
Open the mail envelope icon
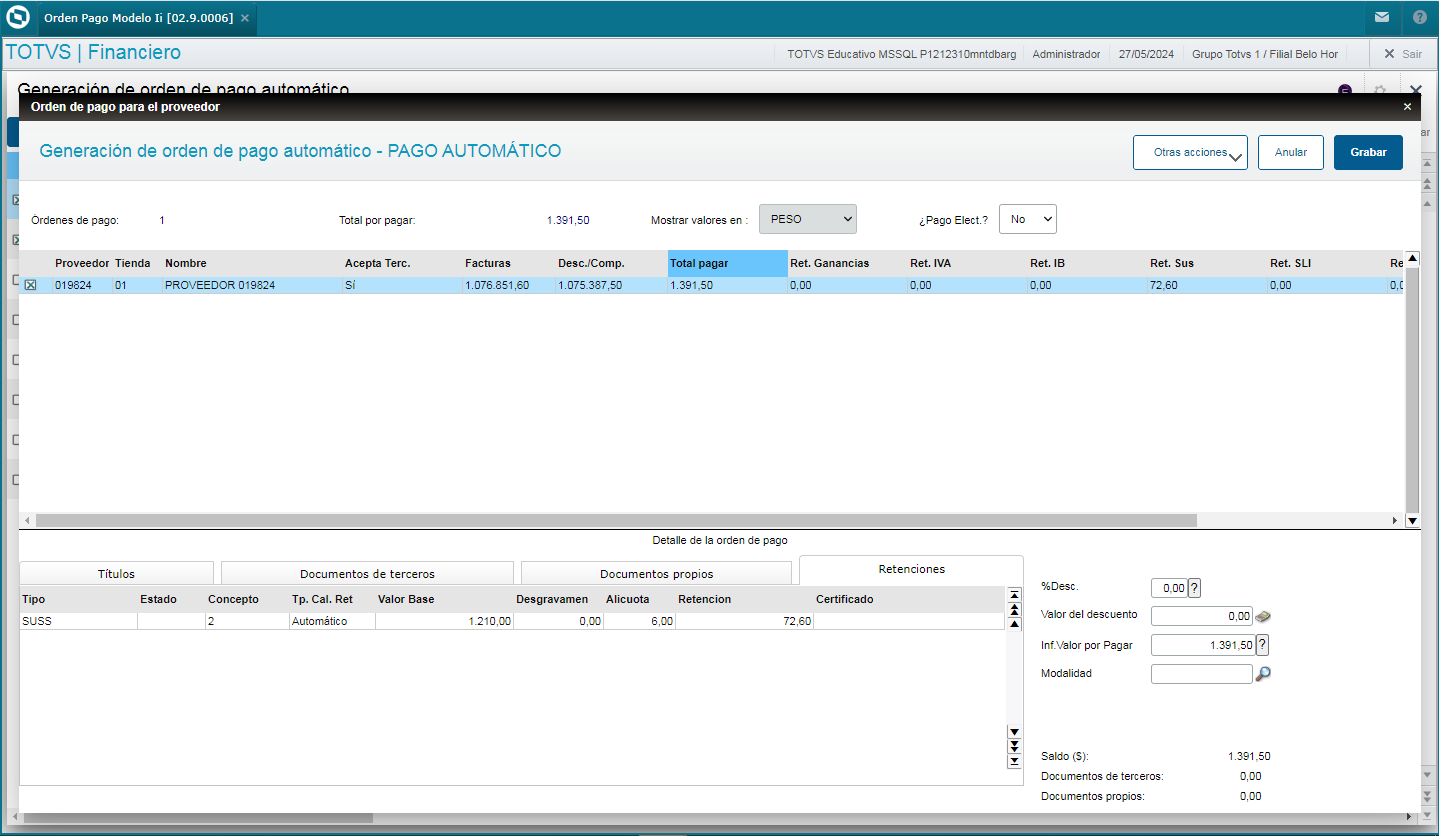click(1381, 17)
